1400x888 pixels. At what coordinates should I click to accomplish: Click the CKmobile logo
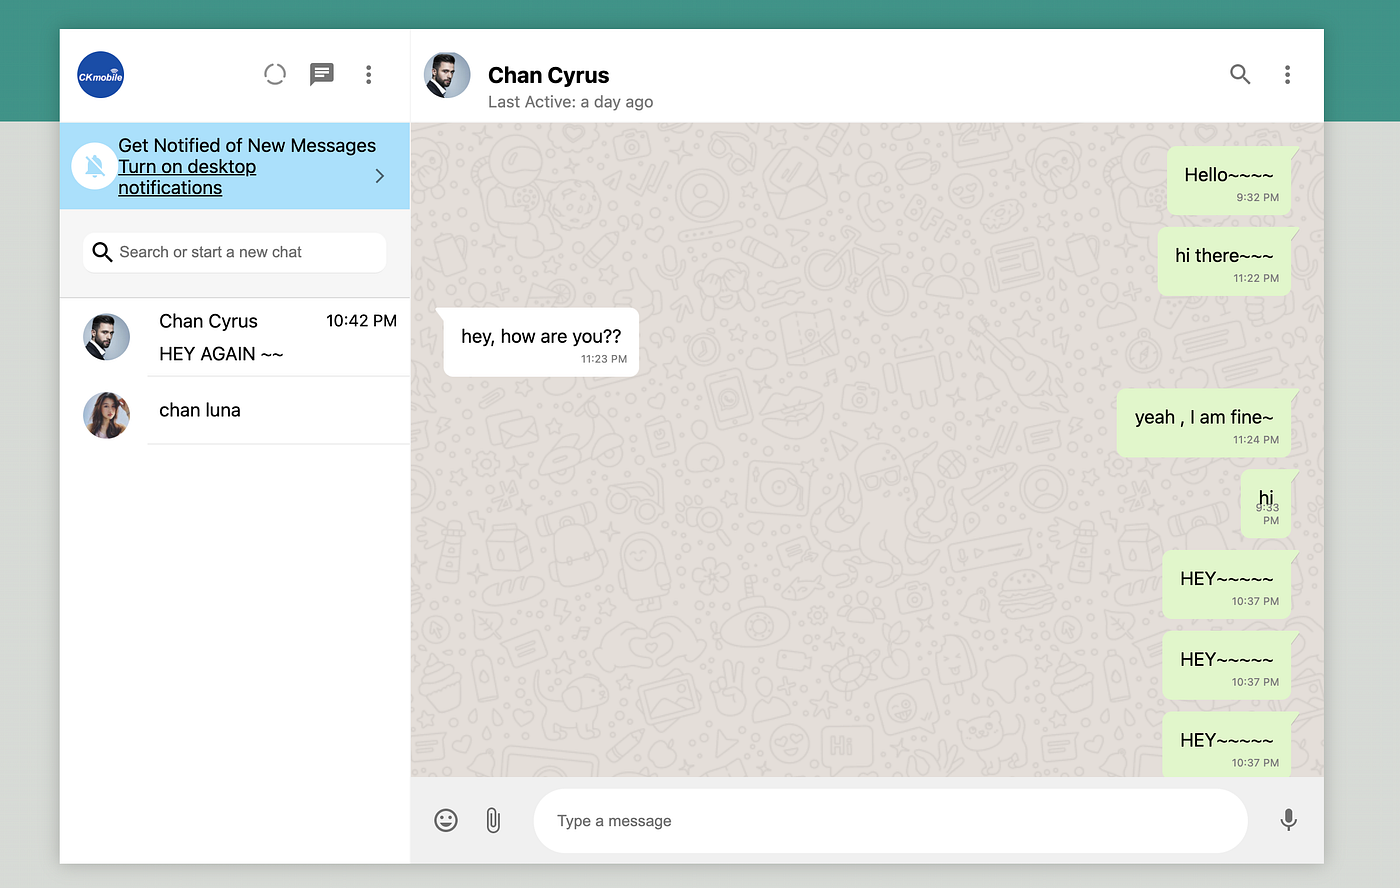pyautogui.click(x=100, y=75)
